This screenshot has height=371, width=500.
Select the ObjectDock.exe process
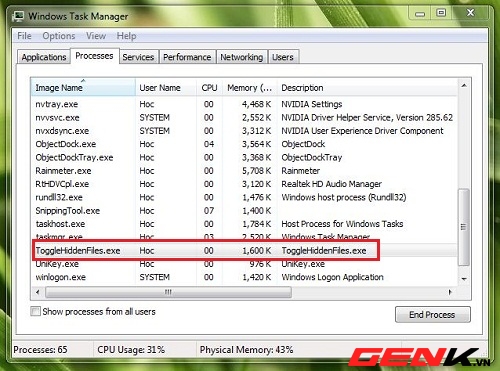point(245,144)
